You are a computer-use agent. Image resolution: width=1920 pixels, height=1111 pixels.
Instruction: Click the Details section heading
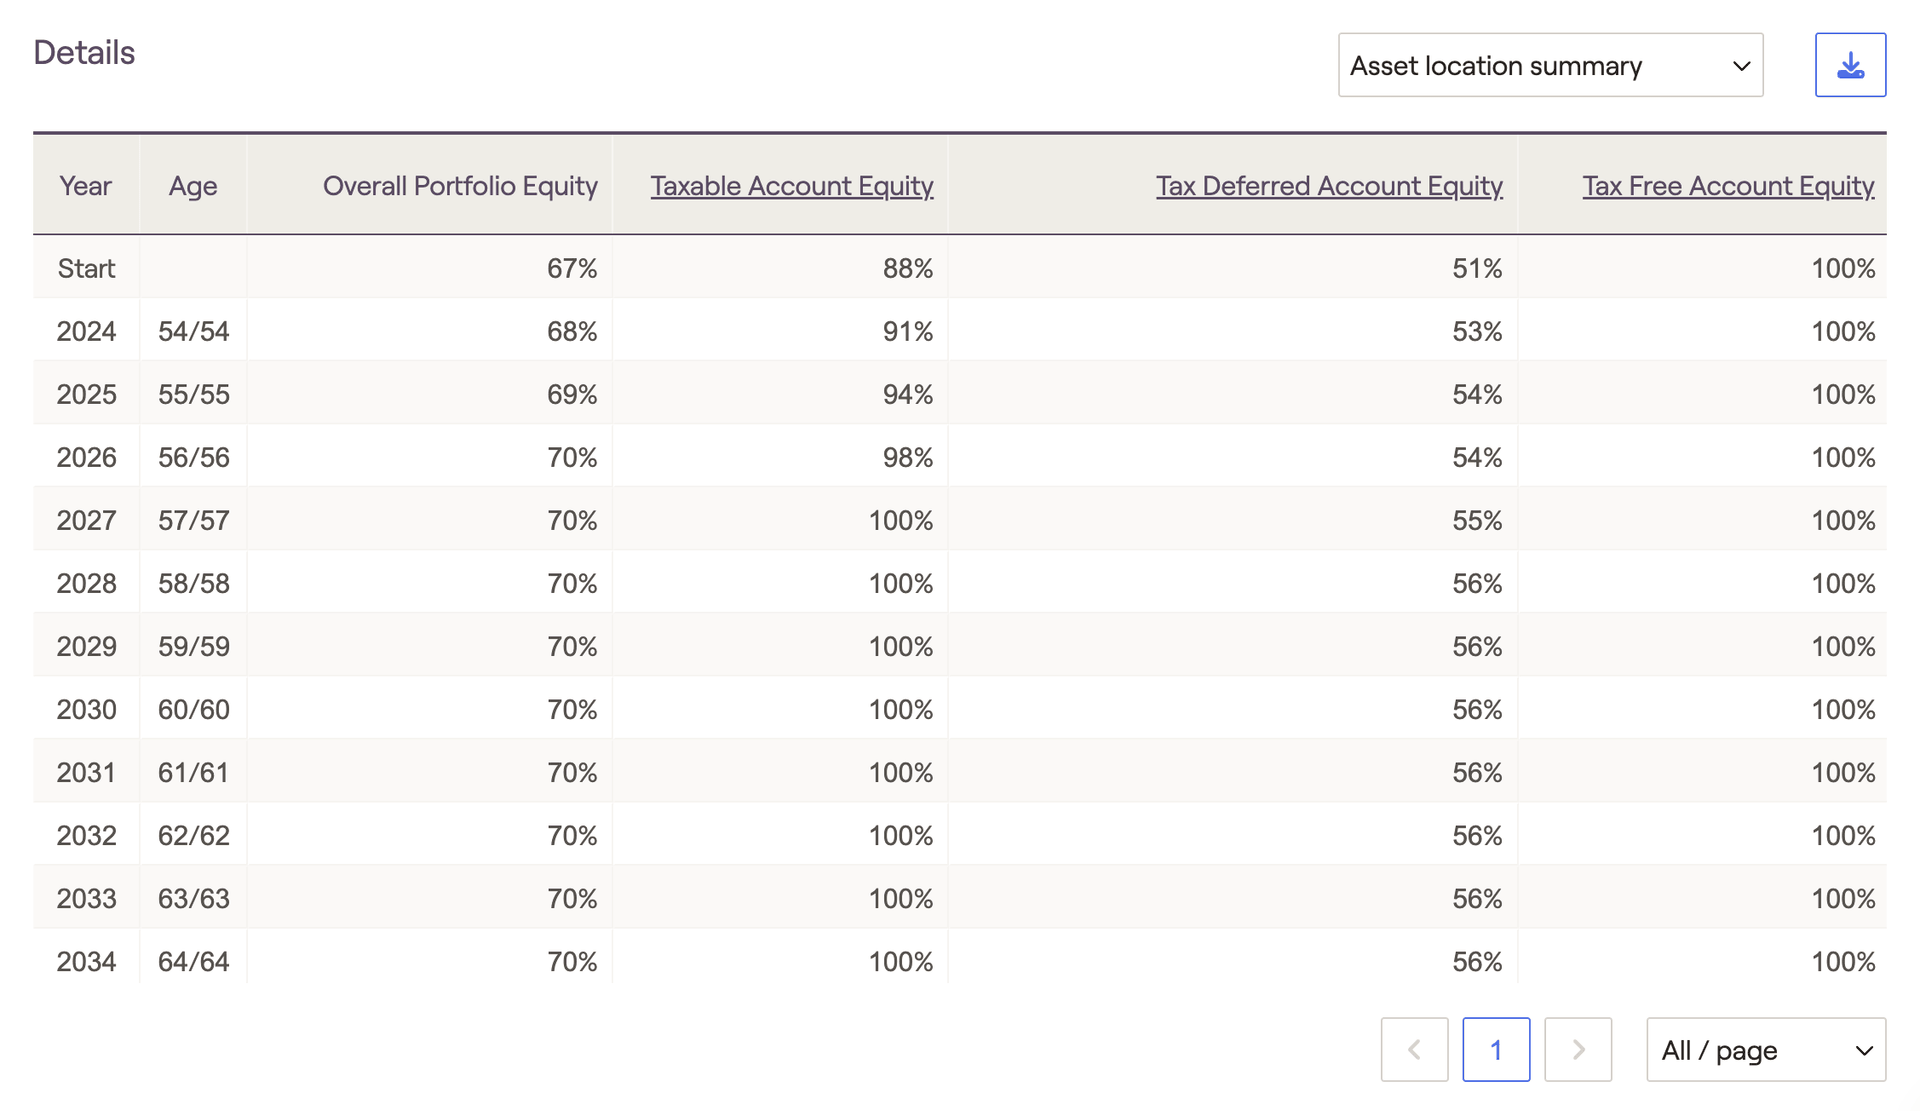coord(84,52)
